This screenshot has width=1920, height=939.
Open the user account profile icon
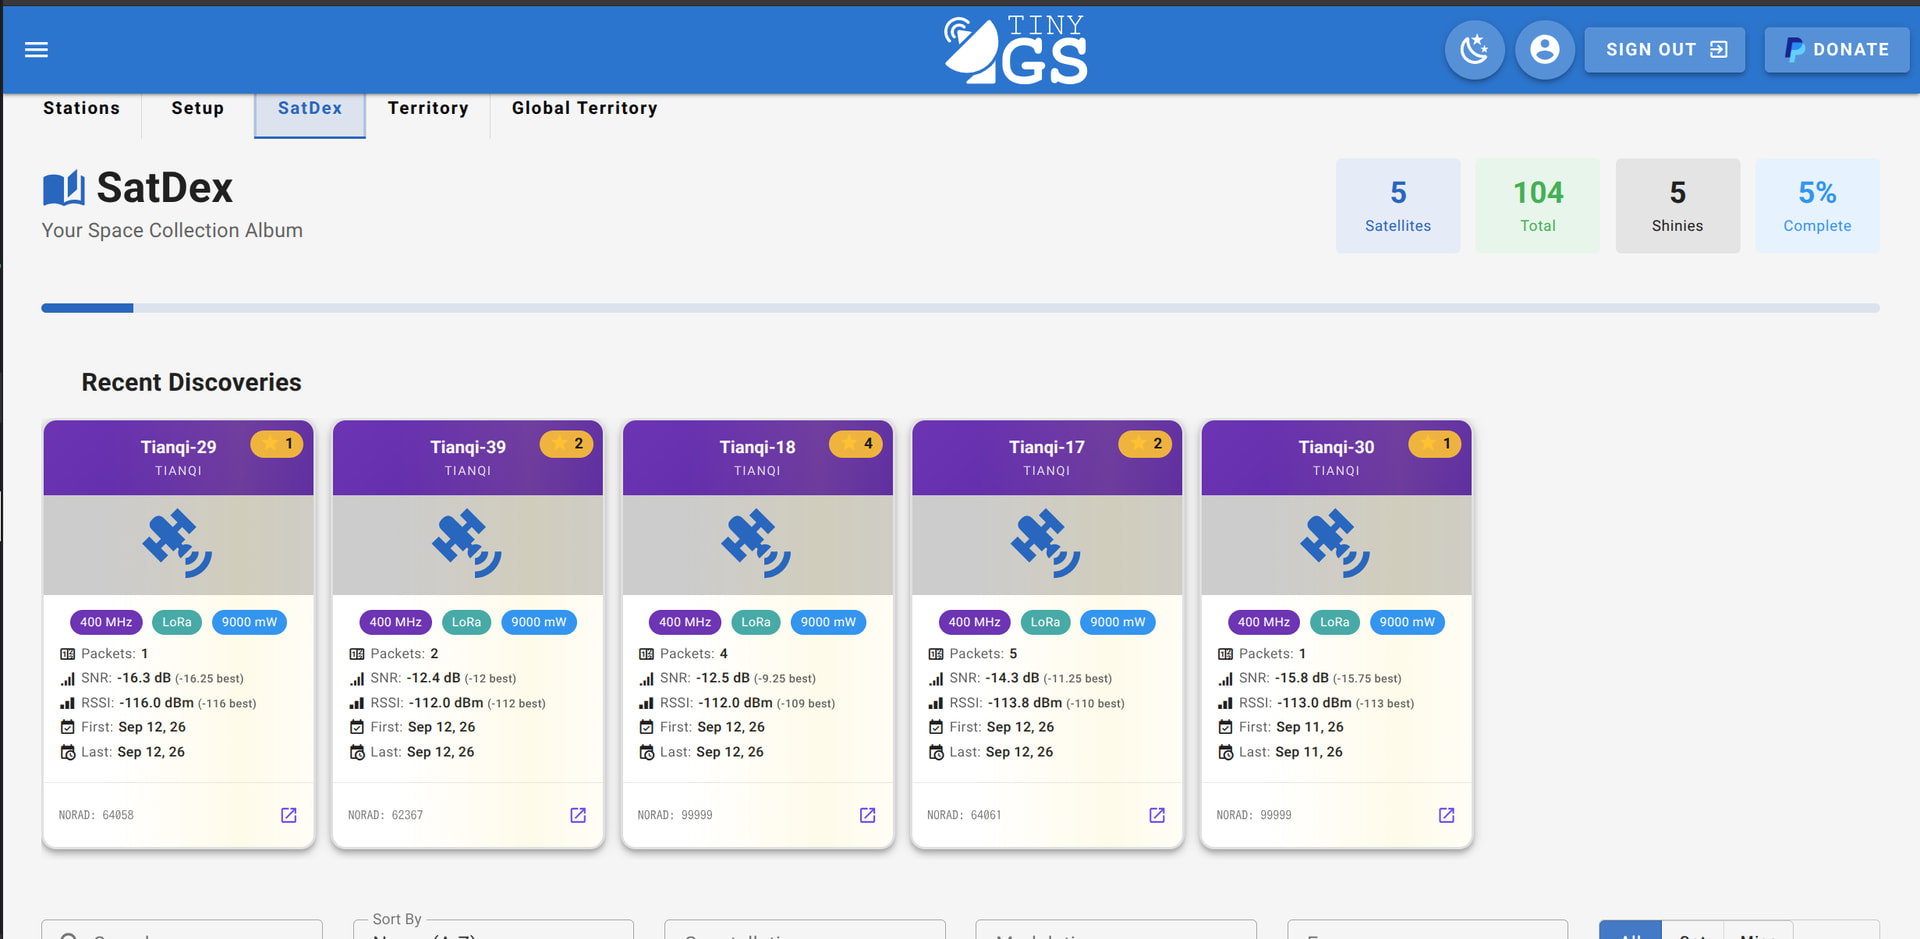[x=1544, y=49]
